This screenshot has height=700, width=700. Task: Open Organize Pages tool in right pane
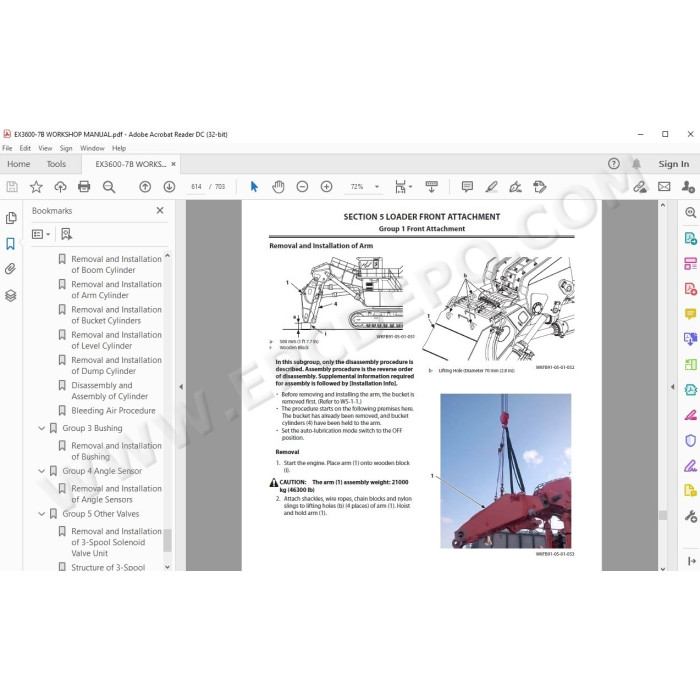(x=690, y=263)
